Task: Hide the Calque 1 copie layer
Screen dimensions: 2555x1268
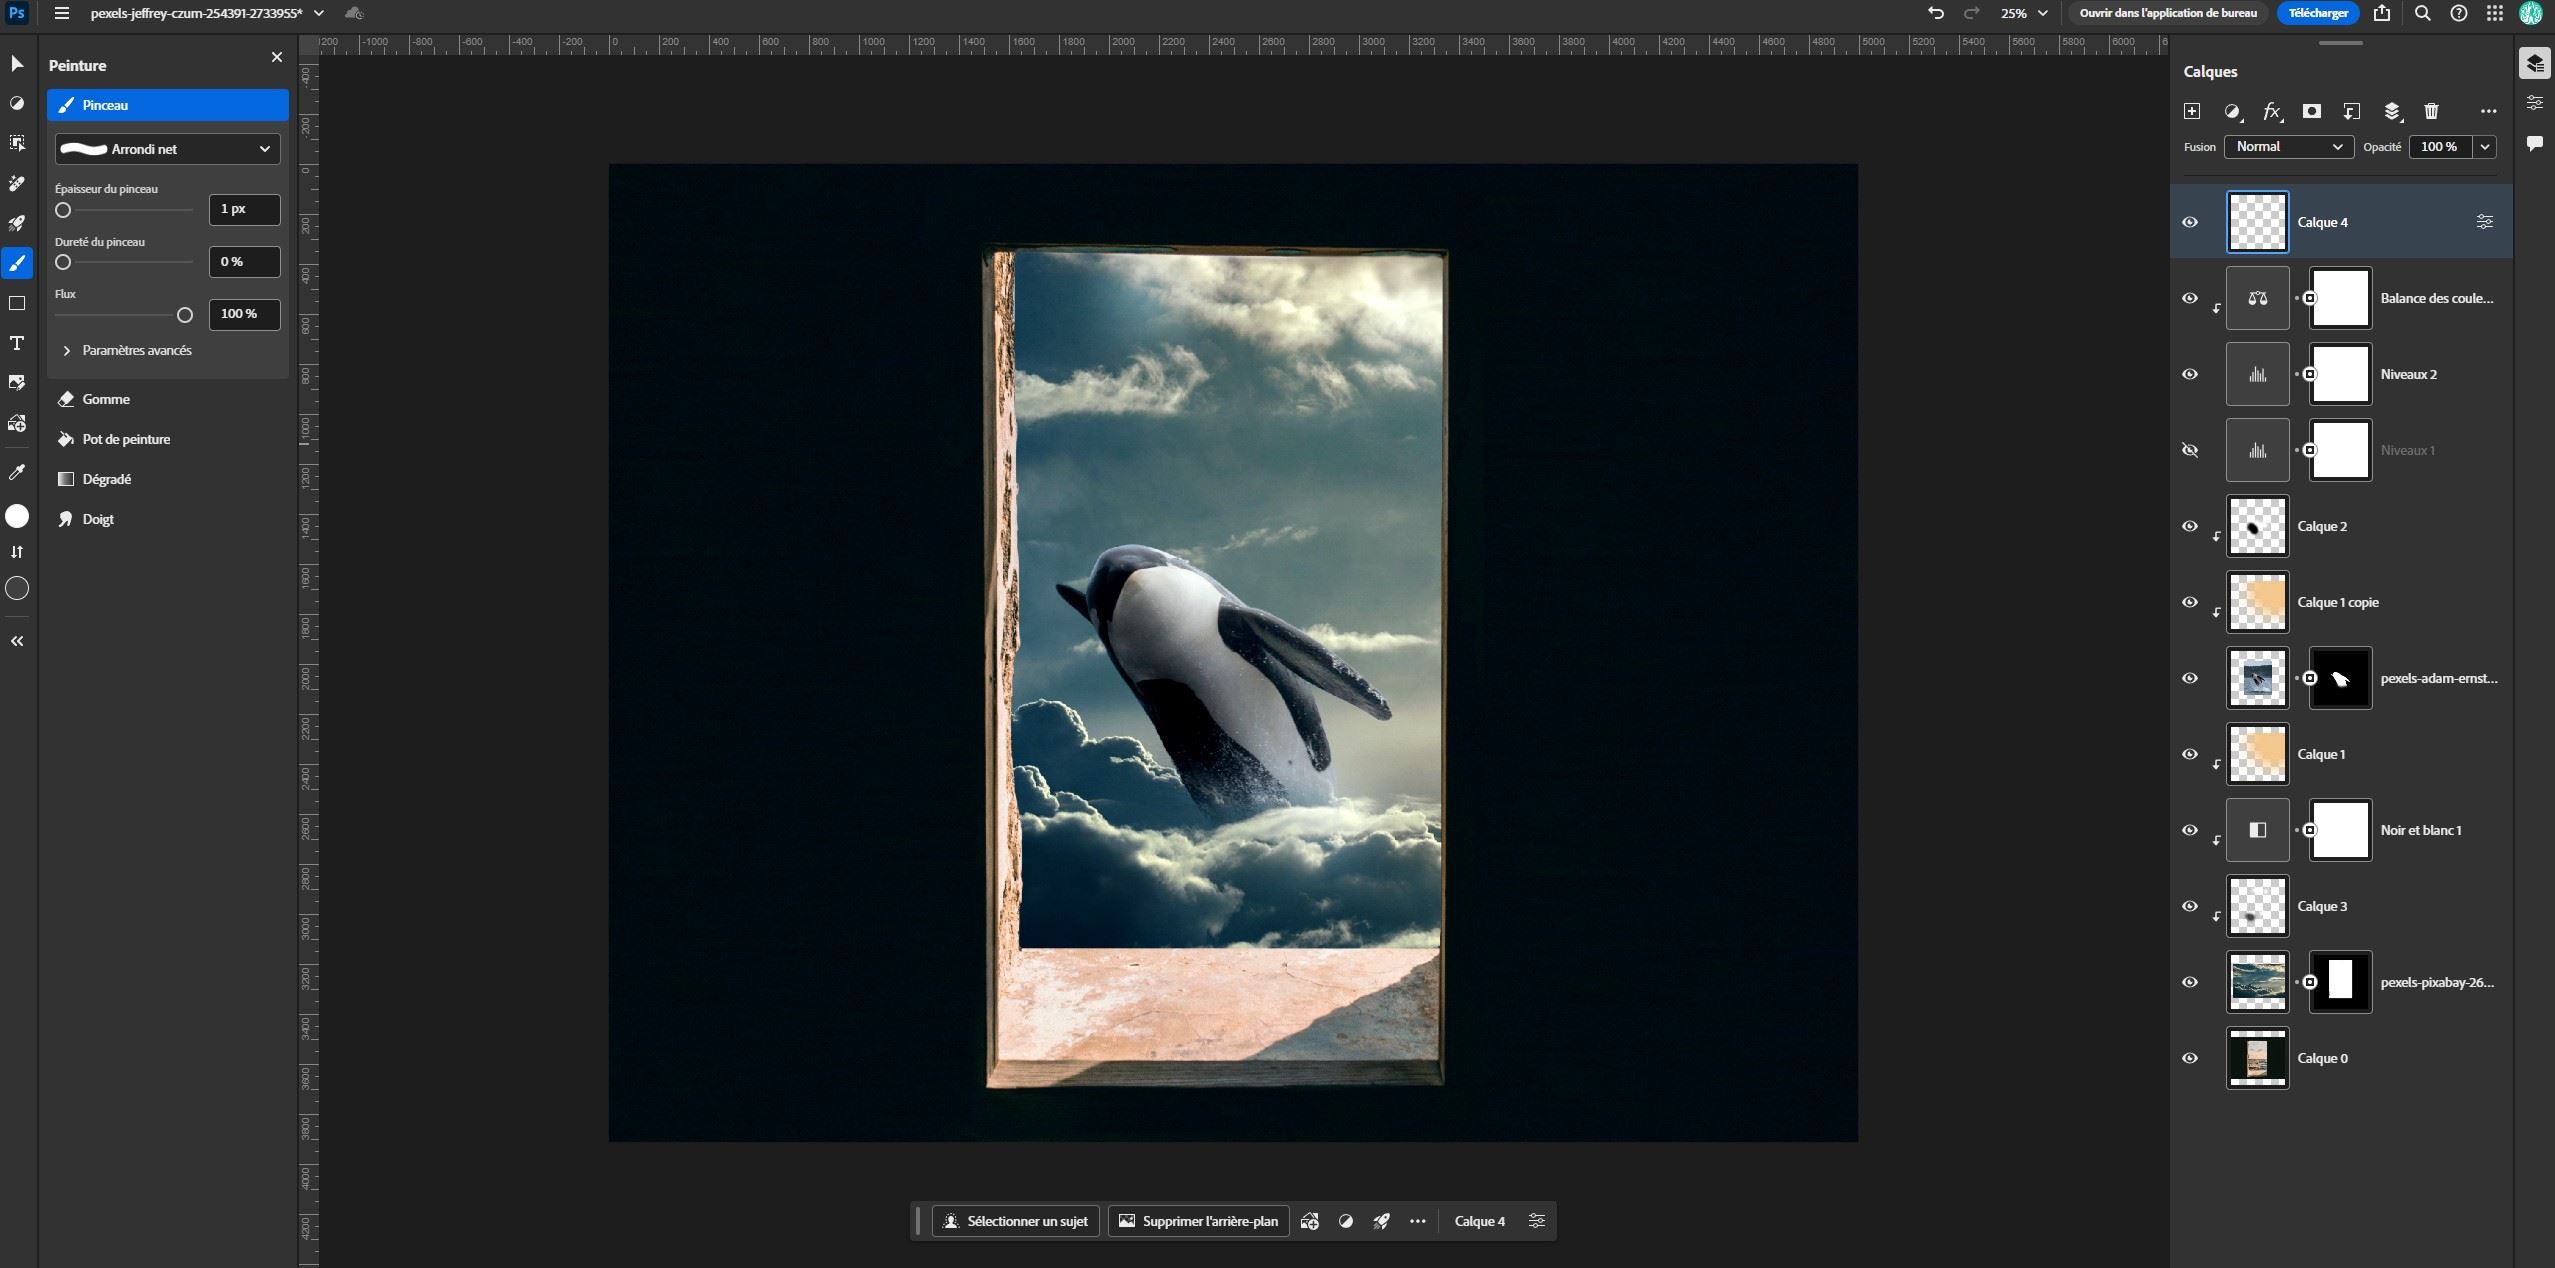Action: click(x=2190, y=602)
